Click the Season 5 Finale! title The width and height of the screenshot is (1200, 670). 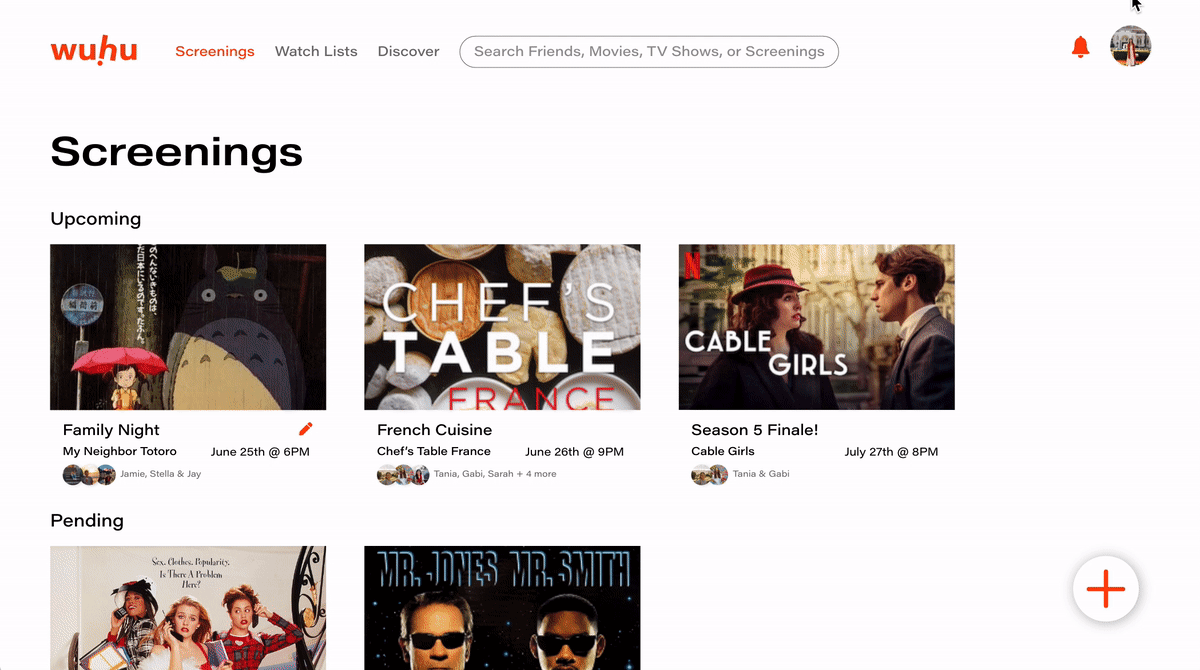click(x=754, y=430)
